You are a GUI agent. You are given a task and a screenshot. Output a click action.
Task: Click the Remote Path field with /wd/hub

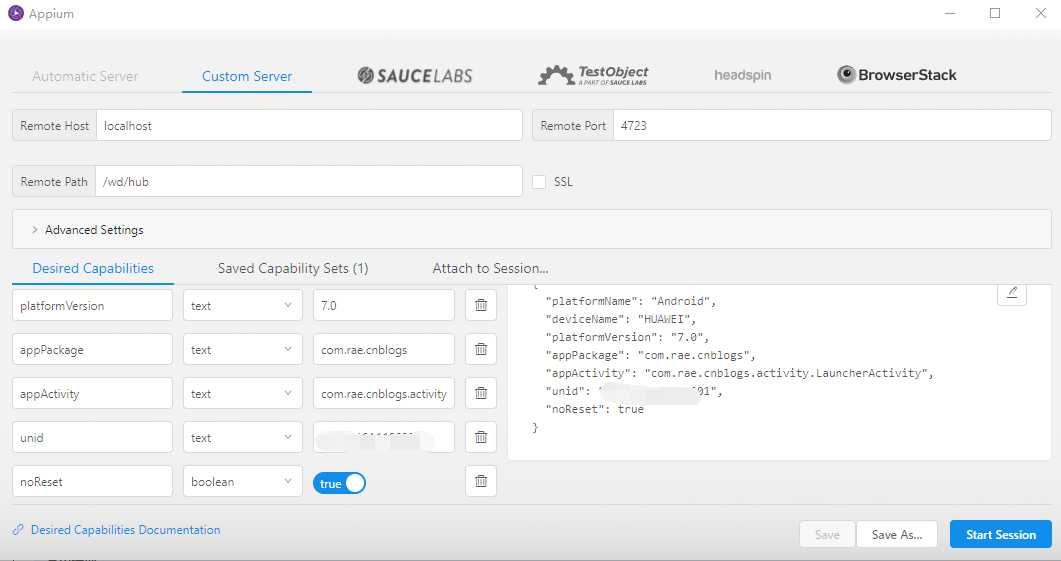(x=309, y=181)
